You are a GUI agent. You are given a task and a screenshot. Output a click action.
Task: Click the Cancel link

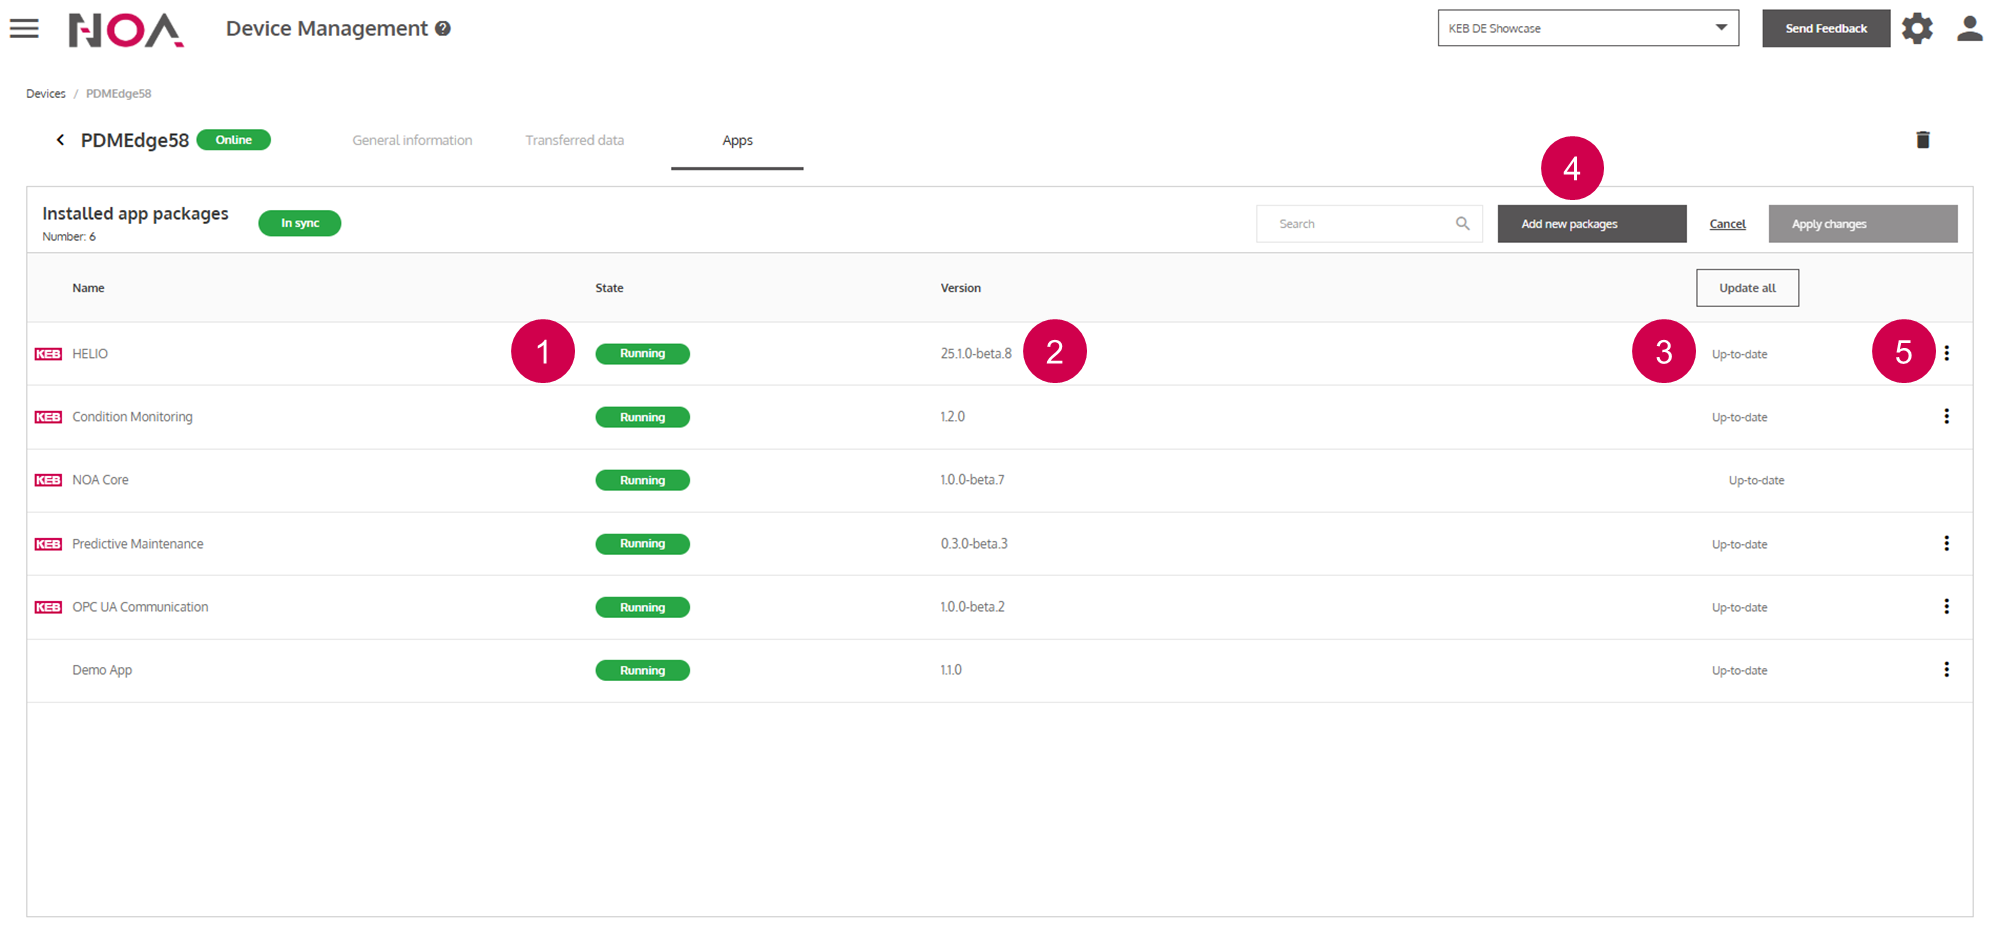1727,224
